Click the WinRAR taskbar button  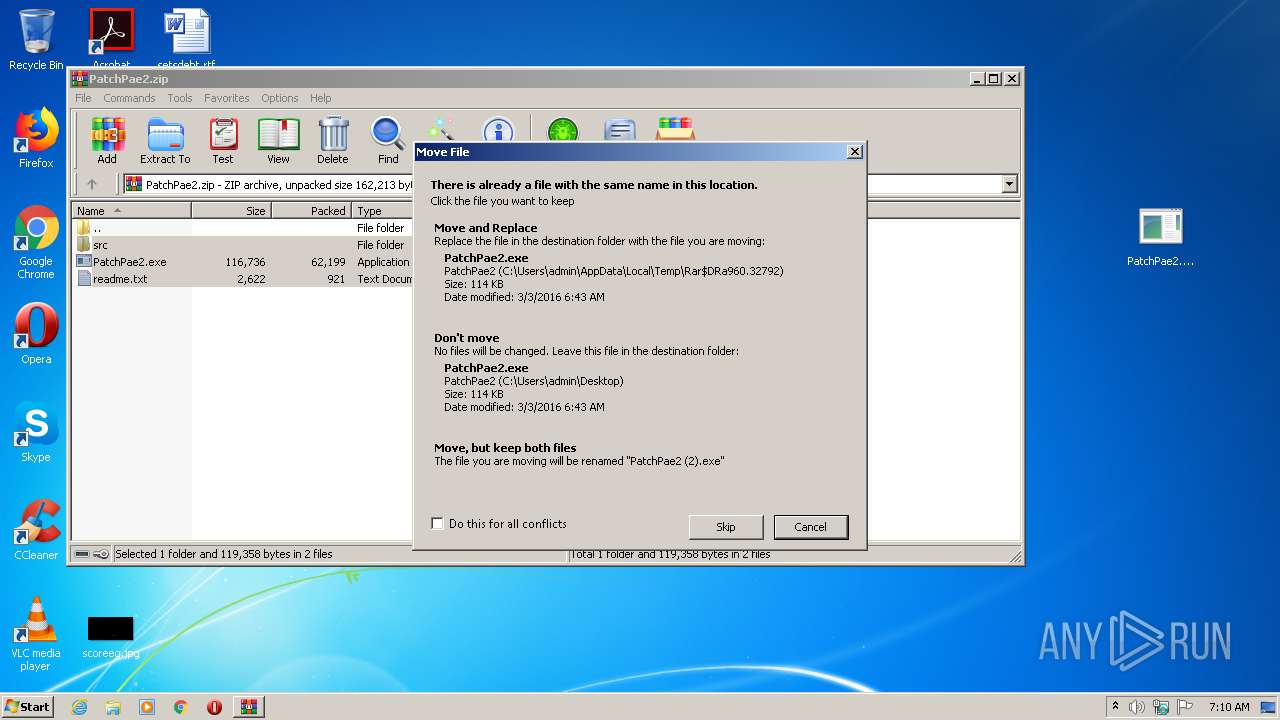click(248, 707)
